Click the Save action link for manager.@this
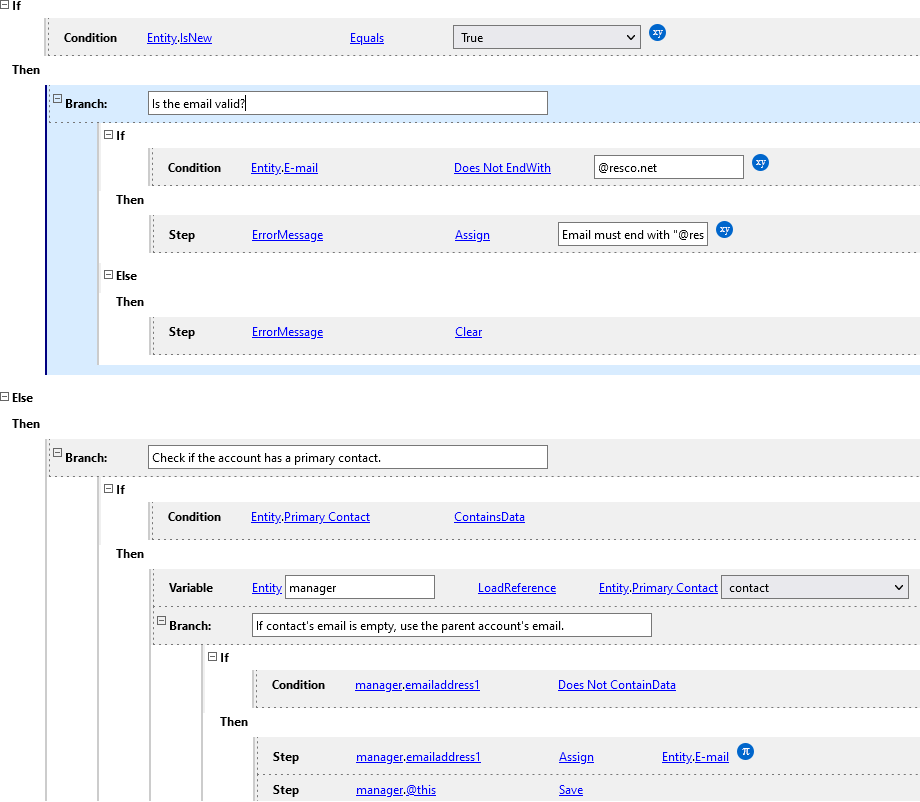 tap(570, 790)
